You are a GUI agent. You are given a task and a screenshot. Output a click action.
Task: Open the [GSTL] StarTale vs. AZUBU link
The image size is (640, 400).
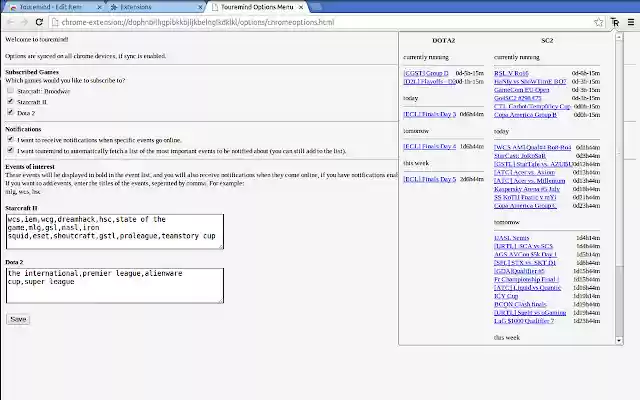tap(533, 164)
